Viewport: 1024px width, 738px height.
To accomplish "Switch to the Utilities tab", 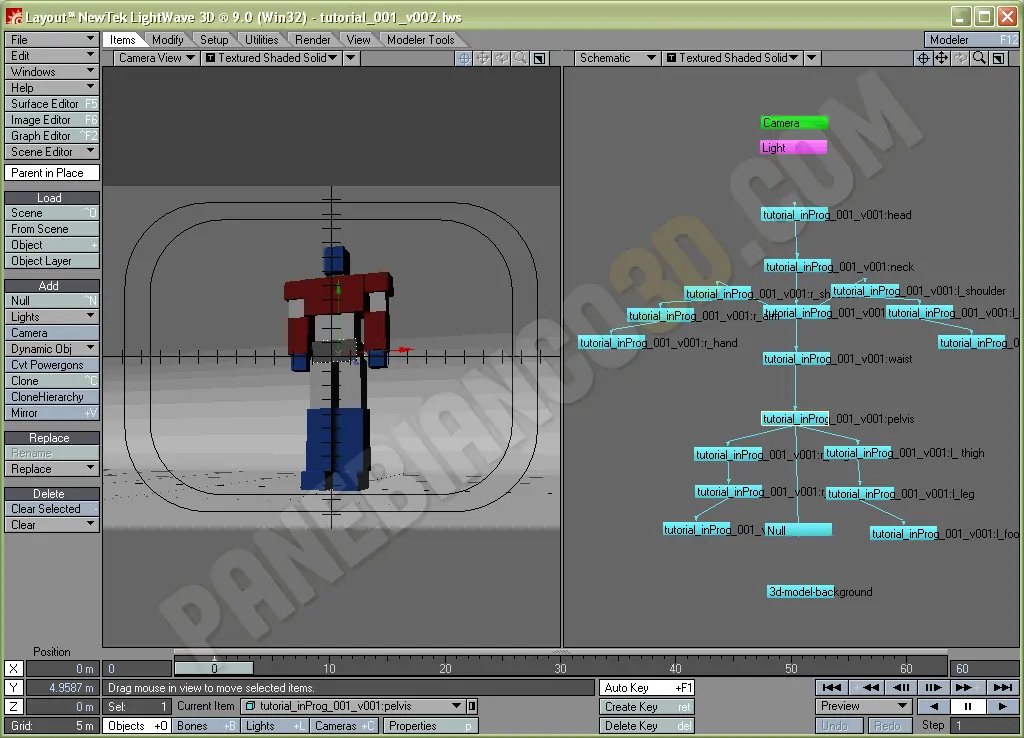I will (x=261, y=40).
